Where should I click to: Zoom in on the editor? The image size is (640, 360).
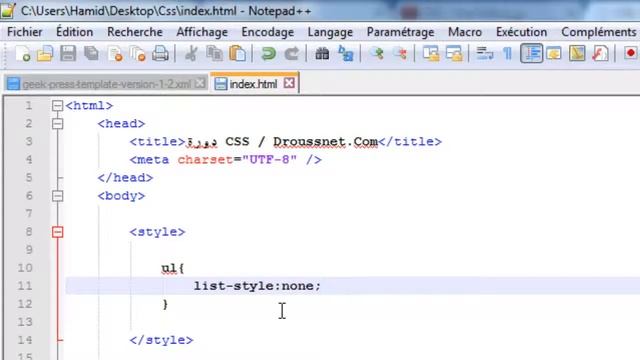(376, 53)
